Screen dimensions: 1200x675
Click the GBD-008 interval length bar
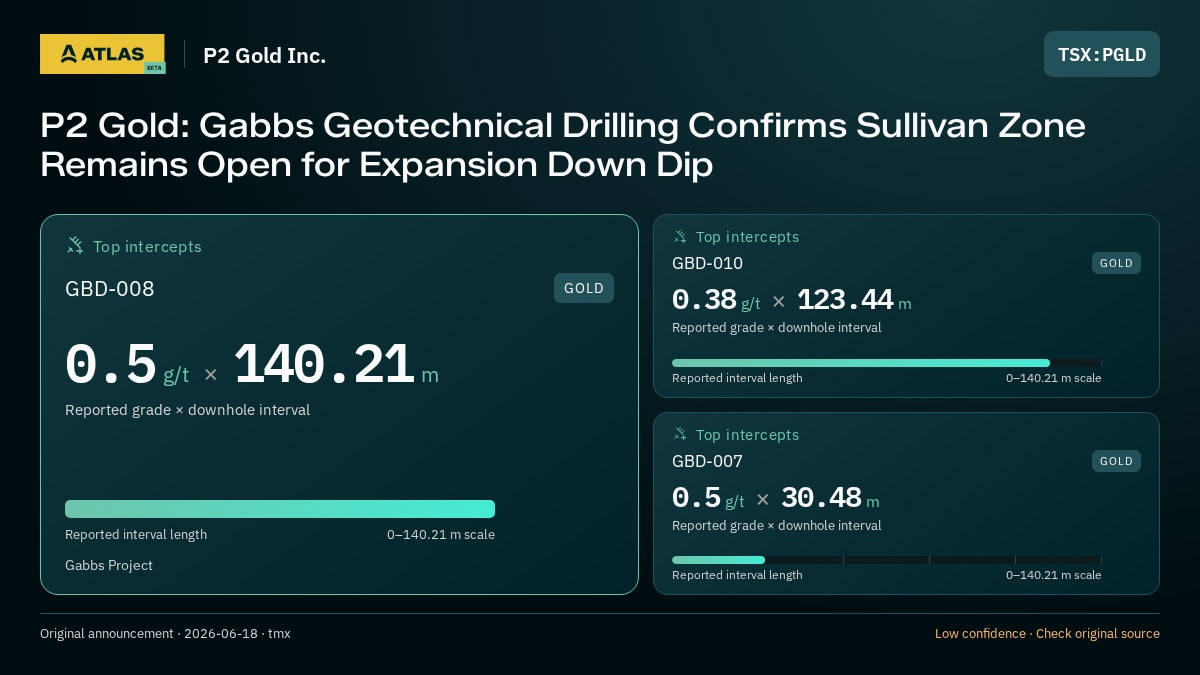point(280,509)
